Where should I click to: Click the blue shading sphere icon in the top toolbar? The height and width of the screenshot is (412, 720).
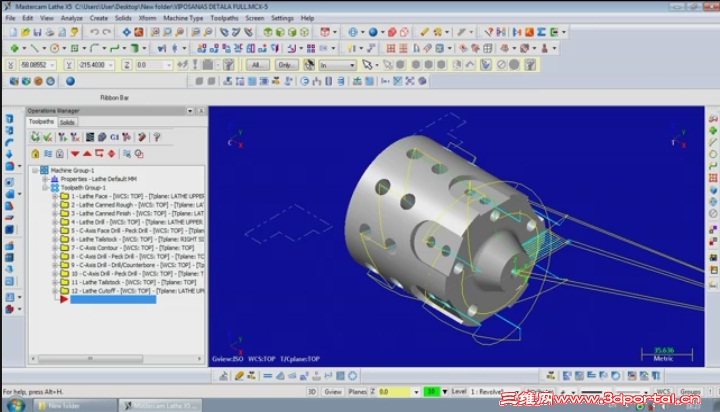(x=373, y=32)
